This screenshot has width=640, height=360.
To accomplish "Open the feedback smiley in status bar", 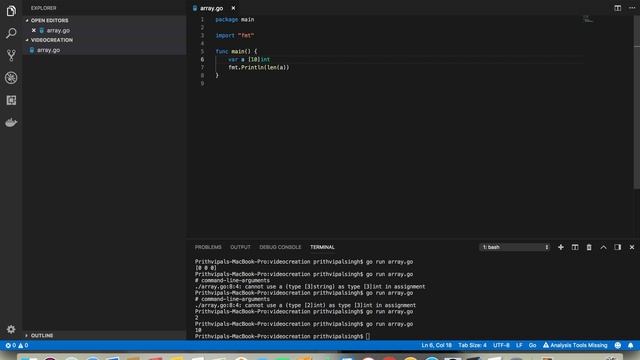I will [x=618, y=345].
